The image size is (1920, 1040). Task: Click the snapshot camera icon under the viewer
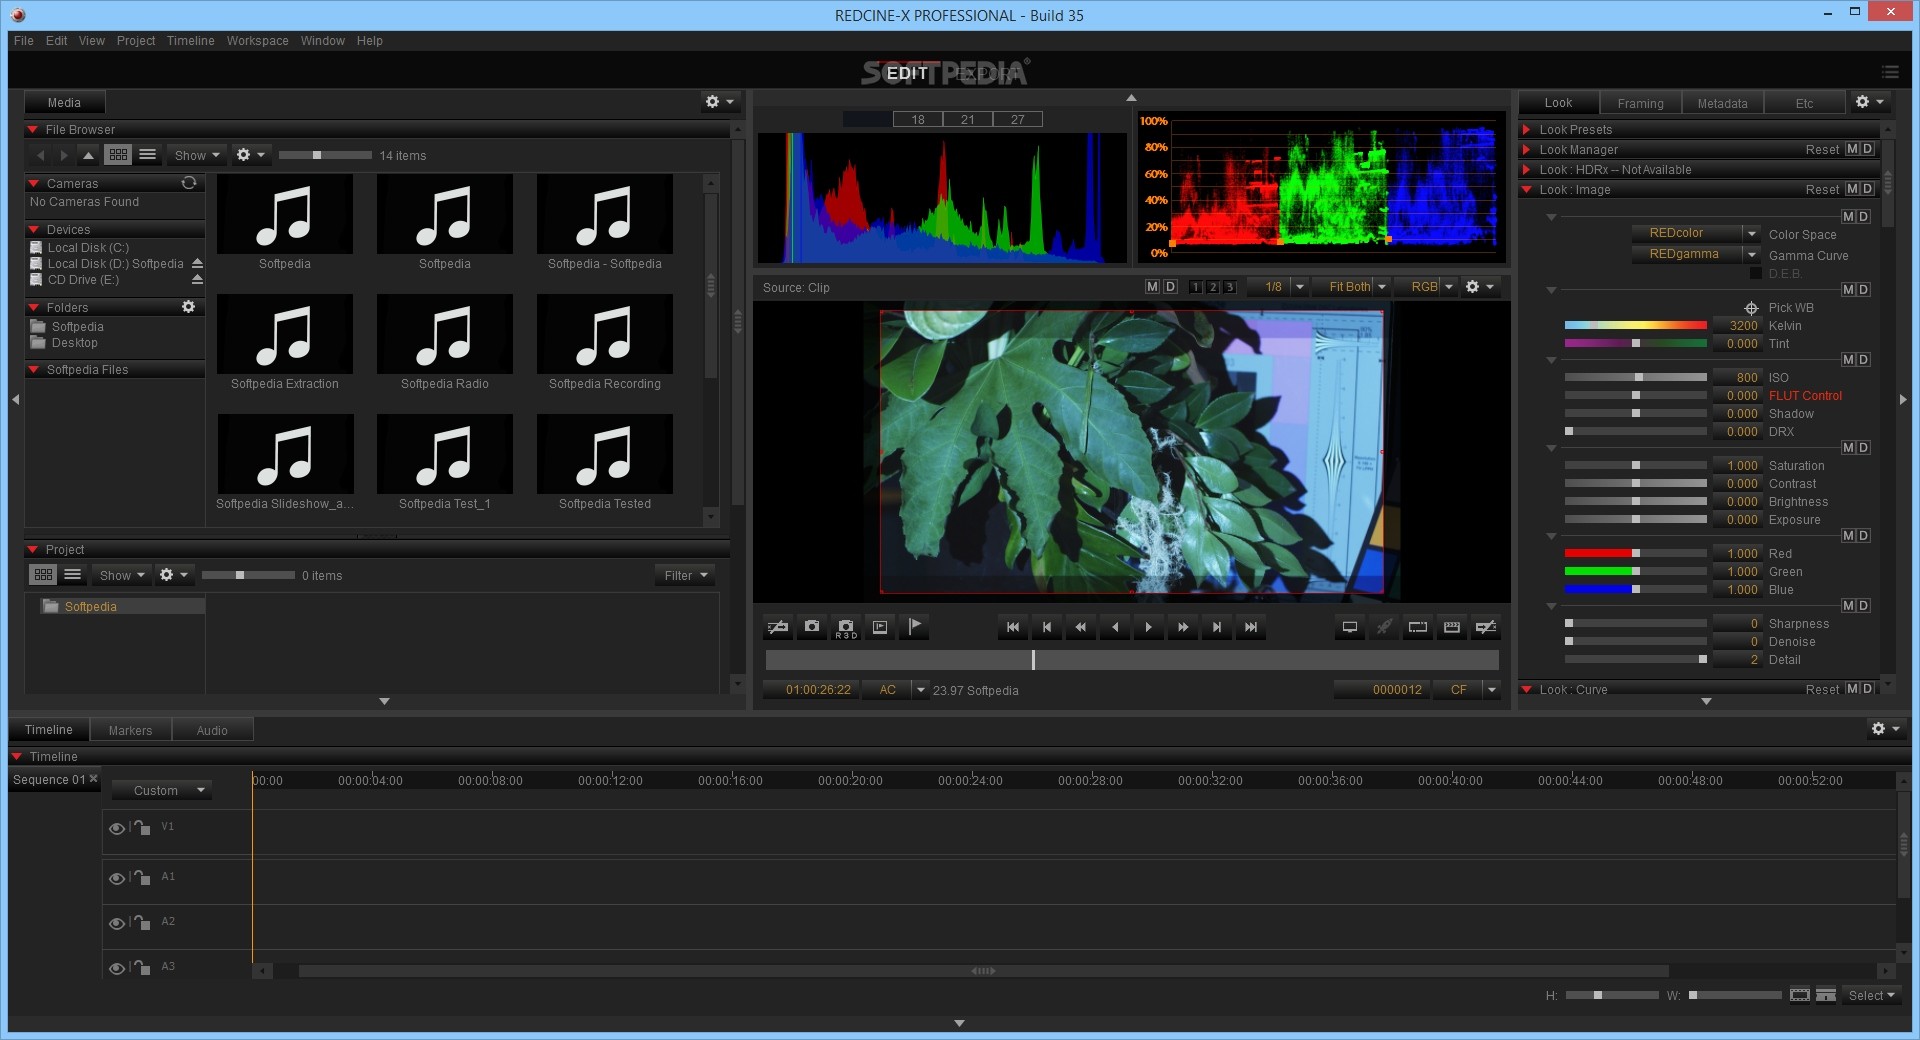[812, 627]
